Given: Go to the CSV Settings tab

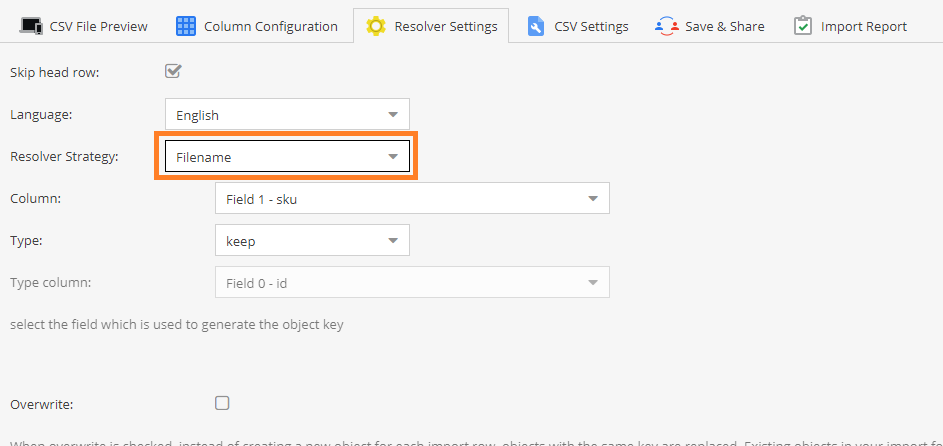Looking at the screenshot, I should [579, 26].
